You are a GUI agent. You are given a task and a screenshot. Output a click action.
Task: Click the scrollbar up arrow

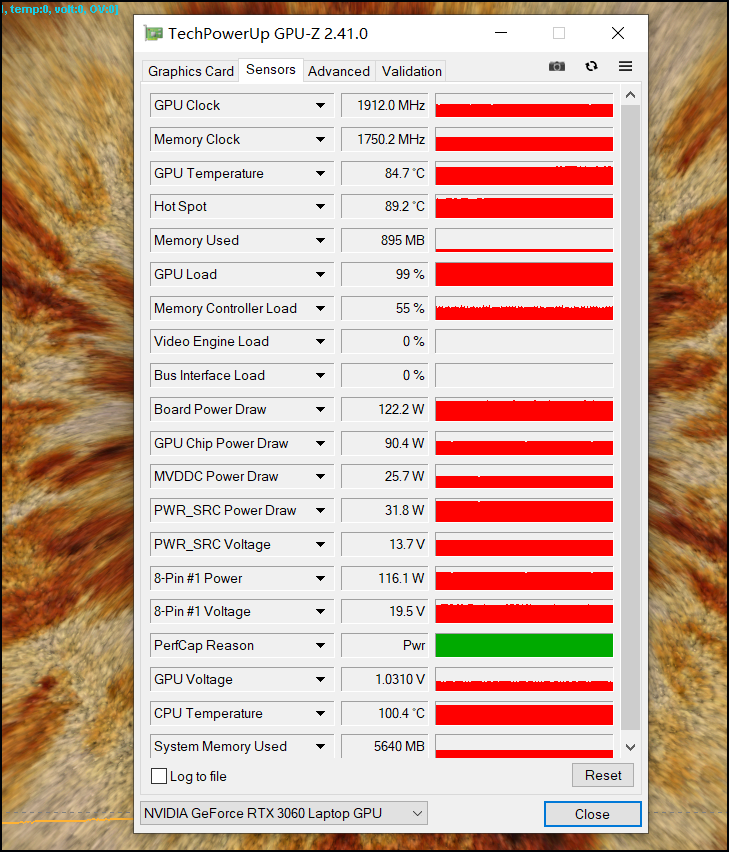[x=630, y=95]
